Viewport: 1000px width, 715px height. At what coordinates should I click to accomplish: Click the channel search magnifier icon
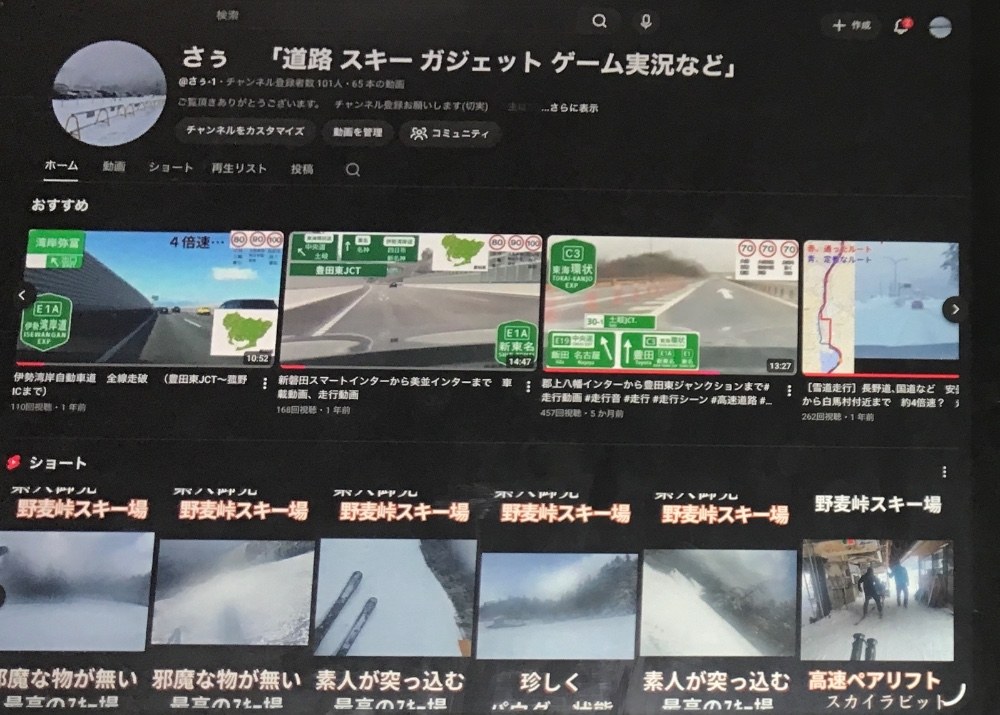pos(353,170)
